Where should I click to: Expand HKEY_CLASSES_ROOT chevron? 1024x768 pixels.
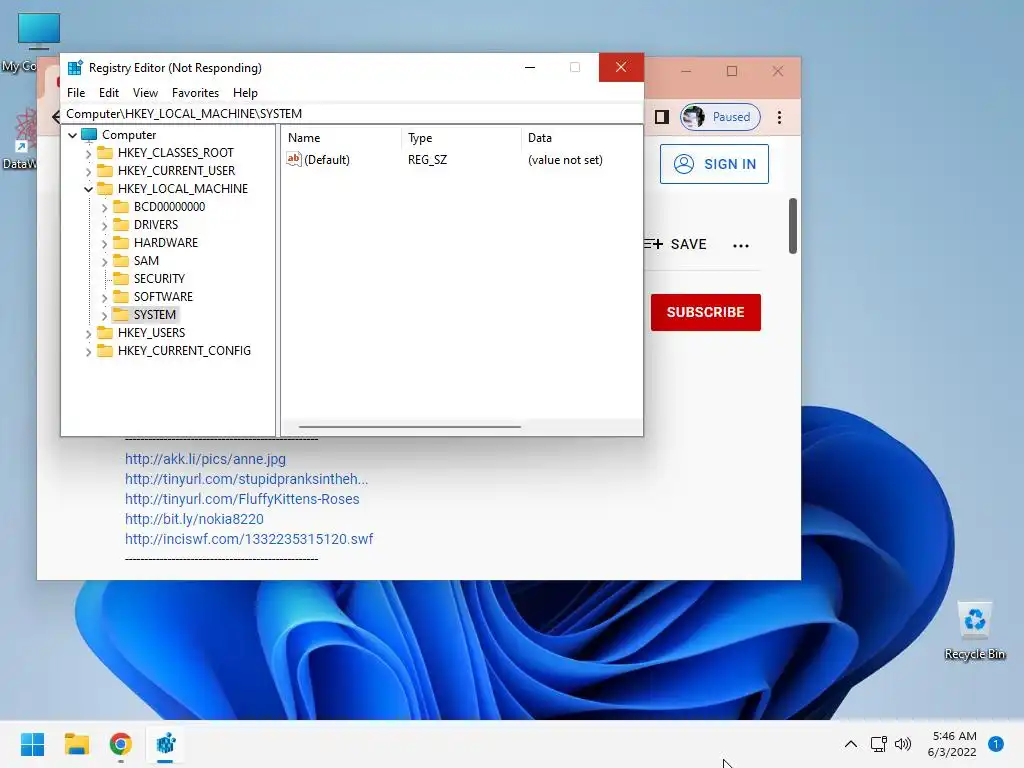[88, 153]
